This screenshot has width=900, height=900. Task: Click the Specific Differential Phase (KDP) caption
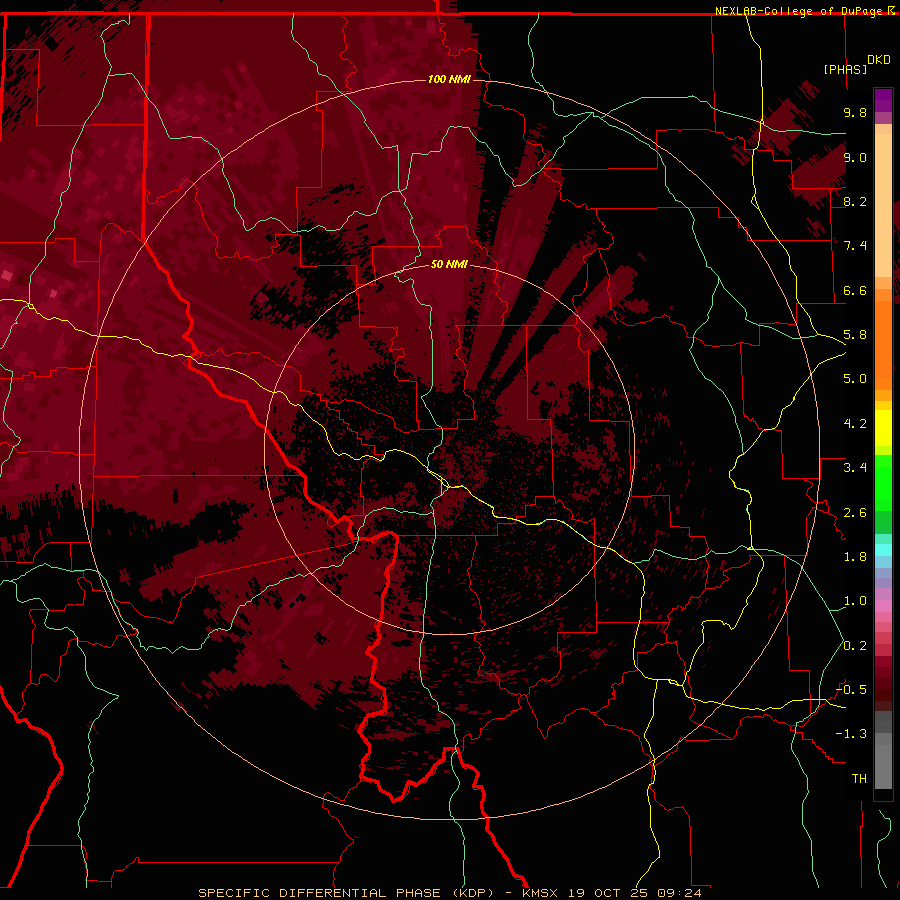(x=346, y=893)
